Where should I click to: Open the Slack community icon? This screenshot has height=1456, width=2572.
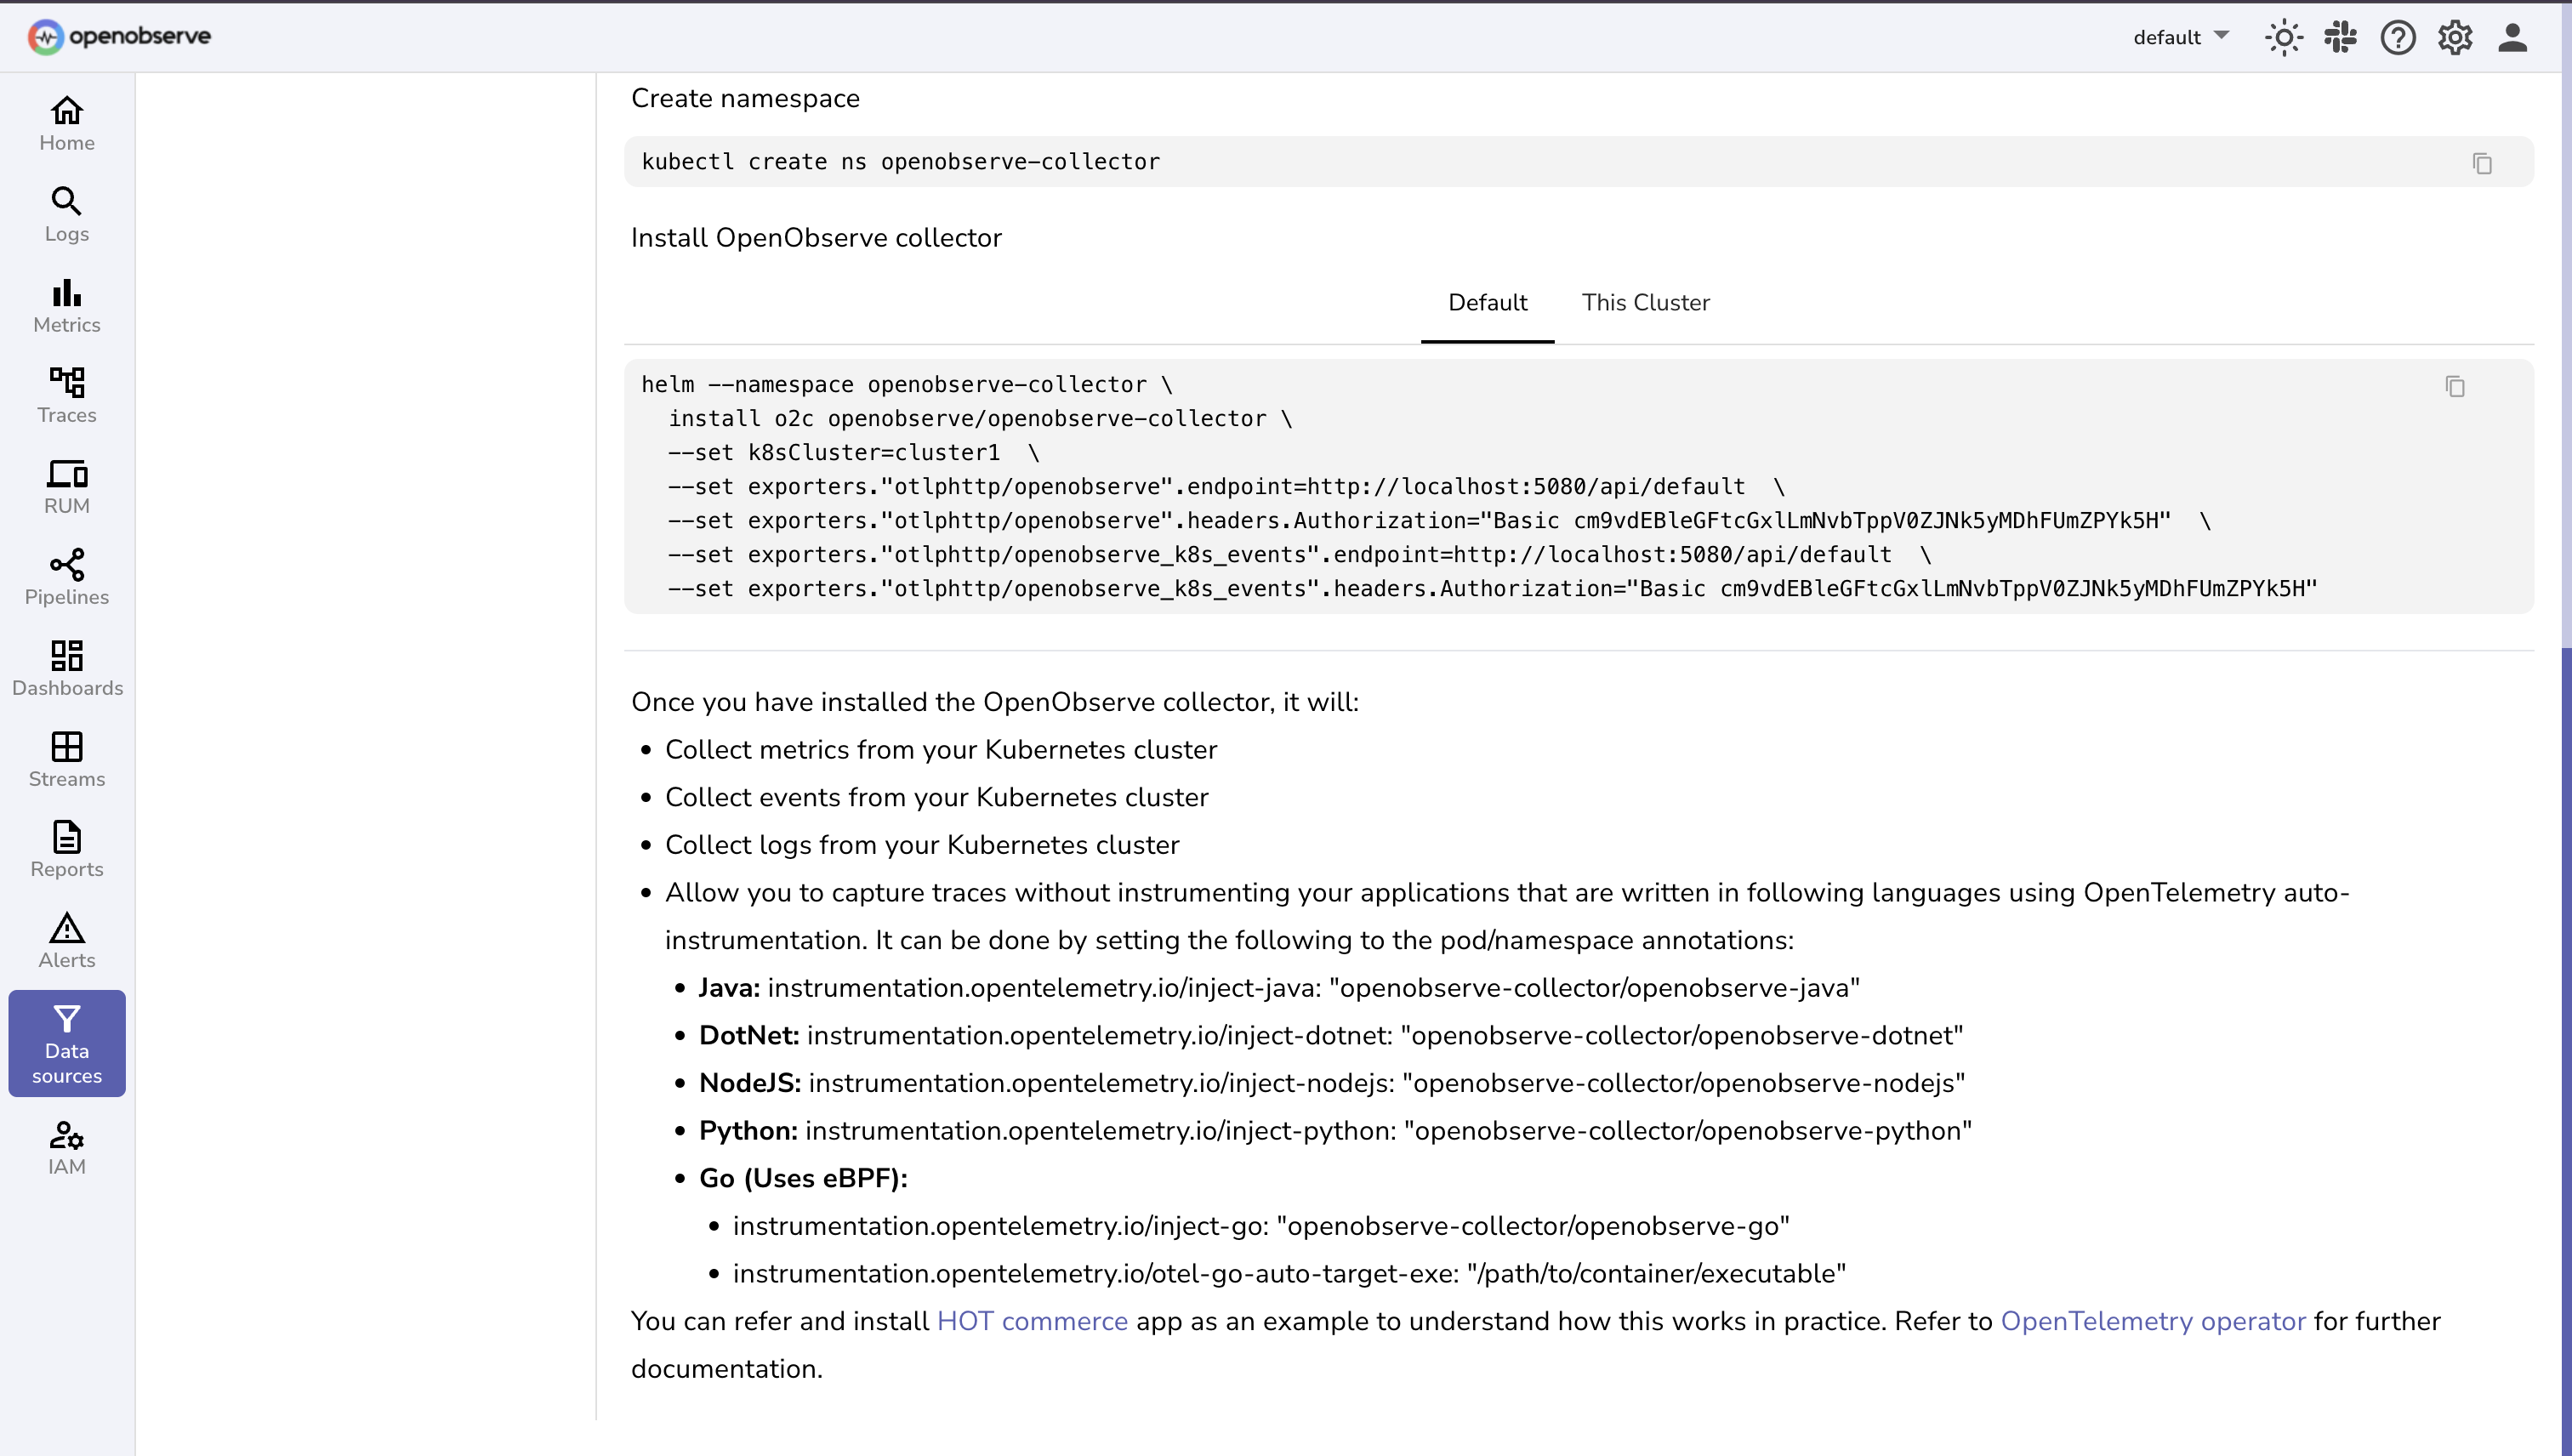tap(2340, 38)
